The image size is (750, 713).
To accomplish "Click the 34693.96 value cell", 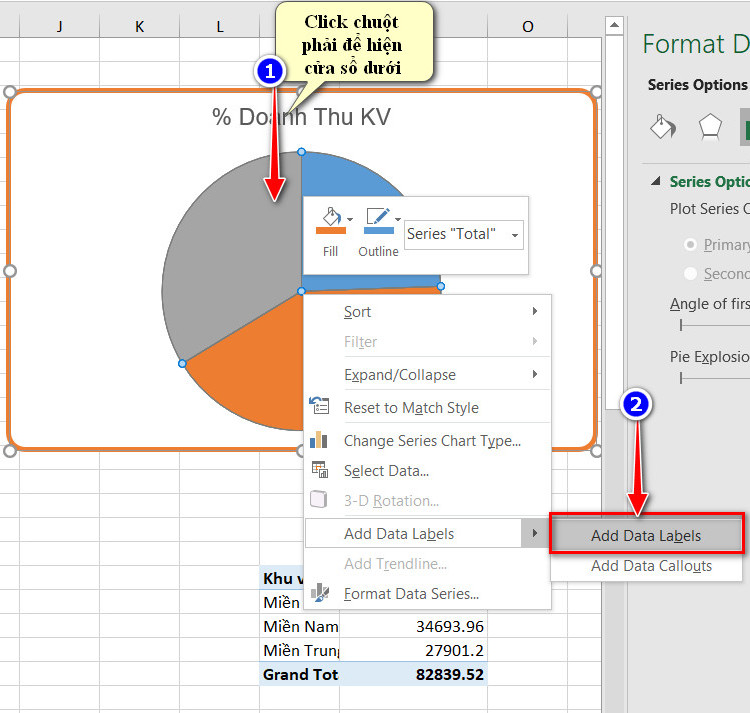I will [413, 626].
